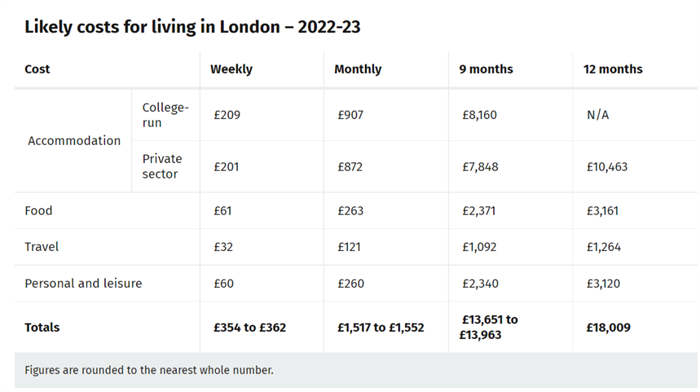Screen dimensions: 700x392
Task: Click the 12 months column header
Action: (x=613, y=69)
